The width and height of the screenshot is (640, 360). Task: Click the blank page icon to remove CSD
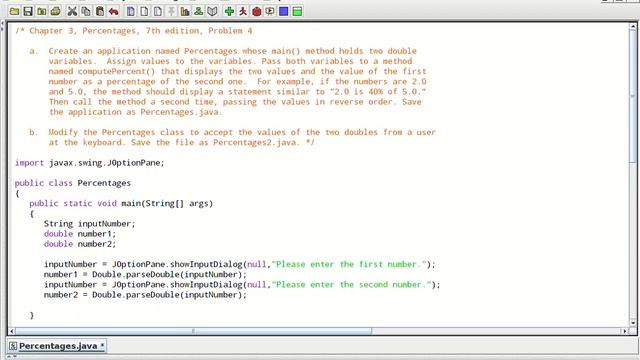144,11
